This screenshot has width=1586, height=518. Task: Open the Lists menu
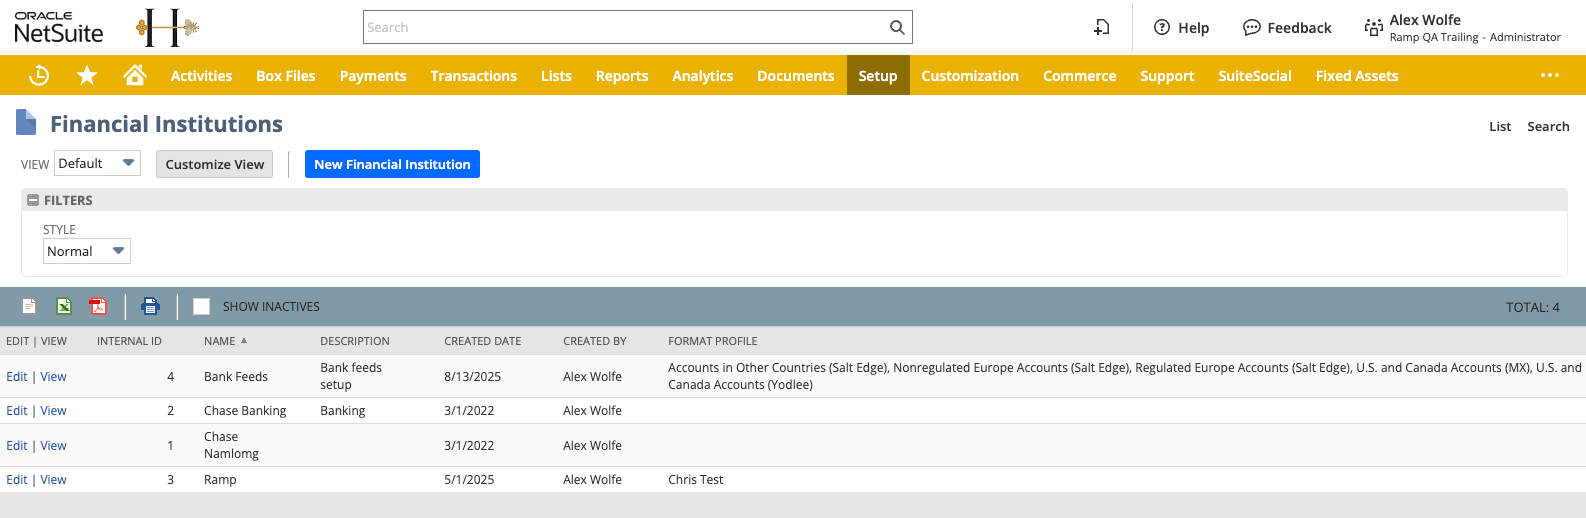(x=556, y=75)
